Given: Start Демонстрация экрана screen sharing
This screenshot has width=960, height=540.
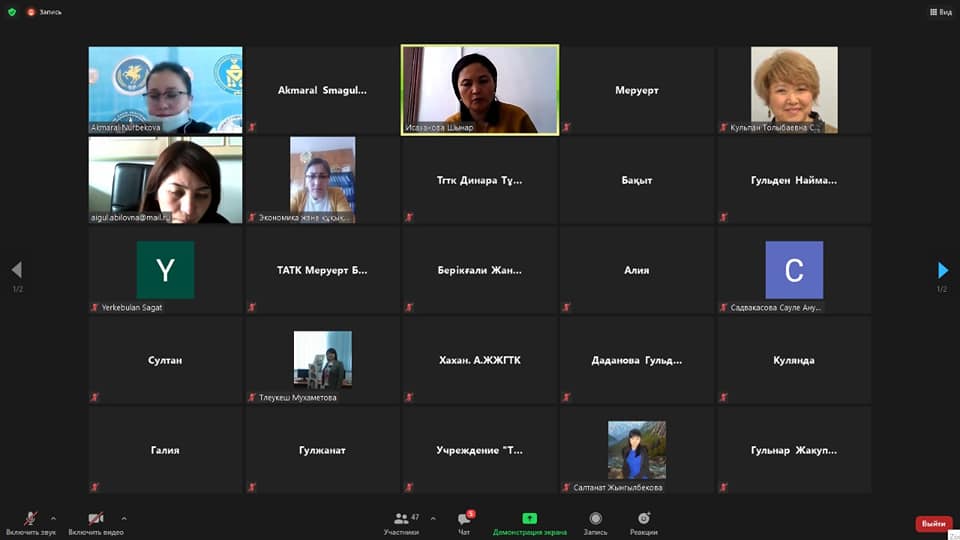Looking at the screenshot, I should click(x=529, y=522).
